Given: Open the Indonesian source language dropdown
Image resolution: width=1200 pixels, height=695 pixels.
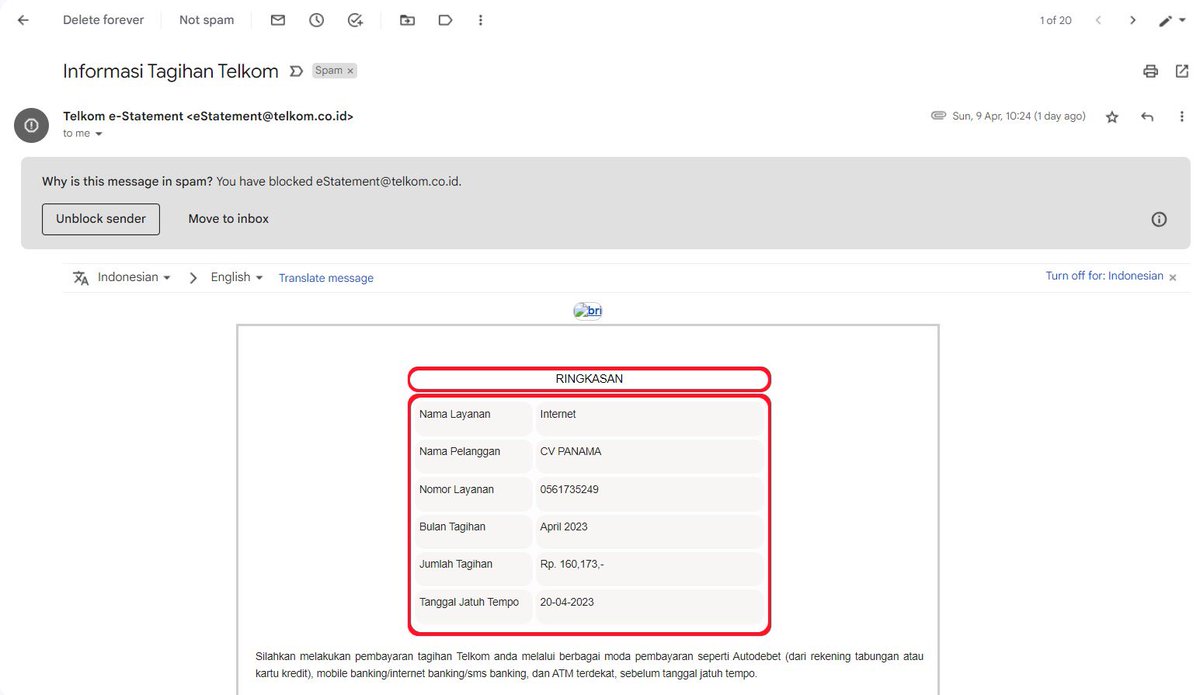Looking at the screenshot, I should [134, 277].
